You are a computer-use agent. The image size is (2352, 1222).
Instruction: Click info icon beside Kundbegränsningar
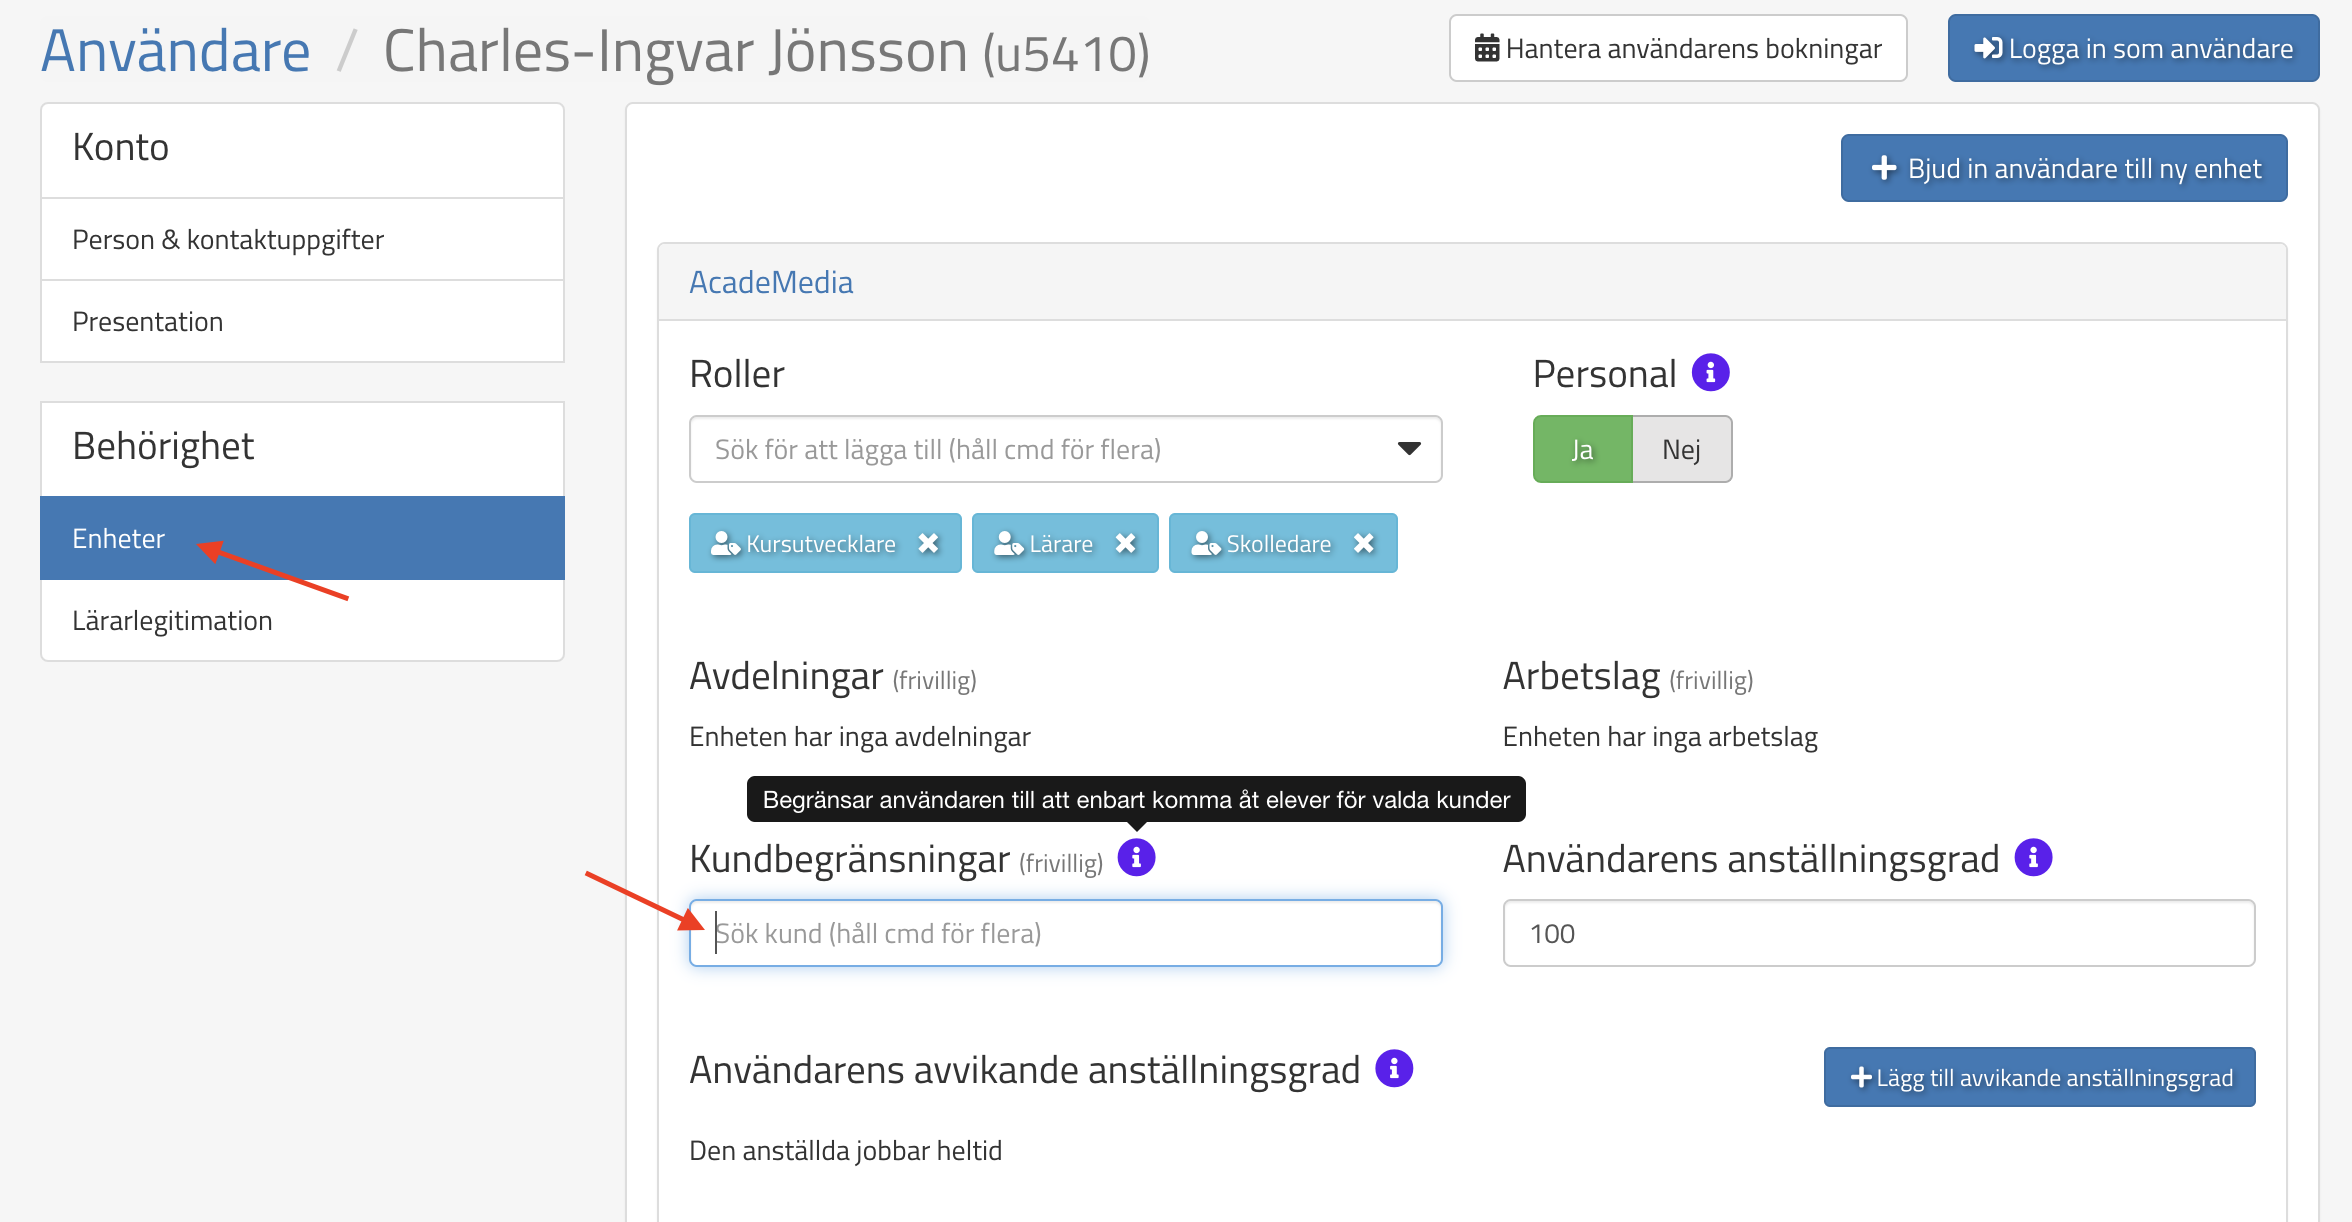[x=1136, y=857]
